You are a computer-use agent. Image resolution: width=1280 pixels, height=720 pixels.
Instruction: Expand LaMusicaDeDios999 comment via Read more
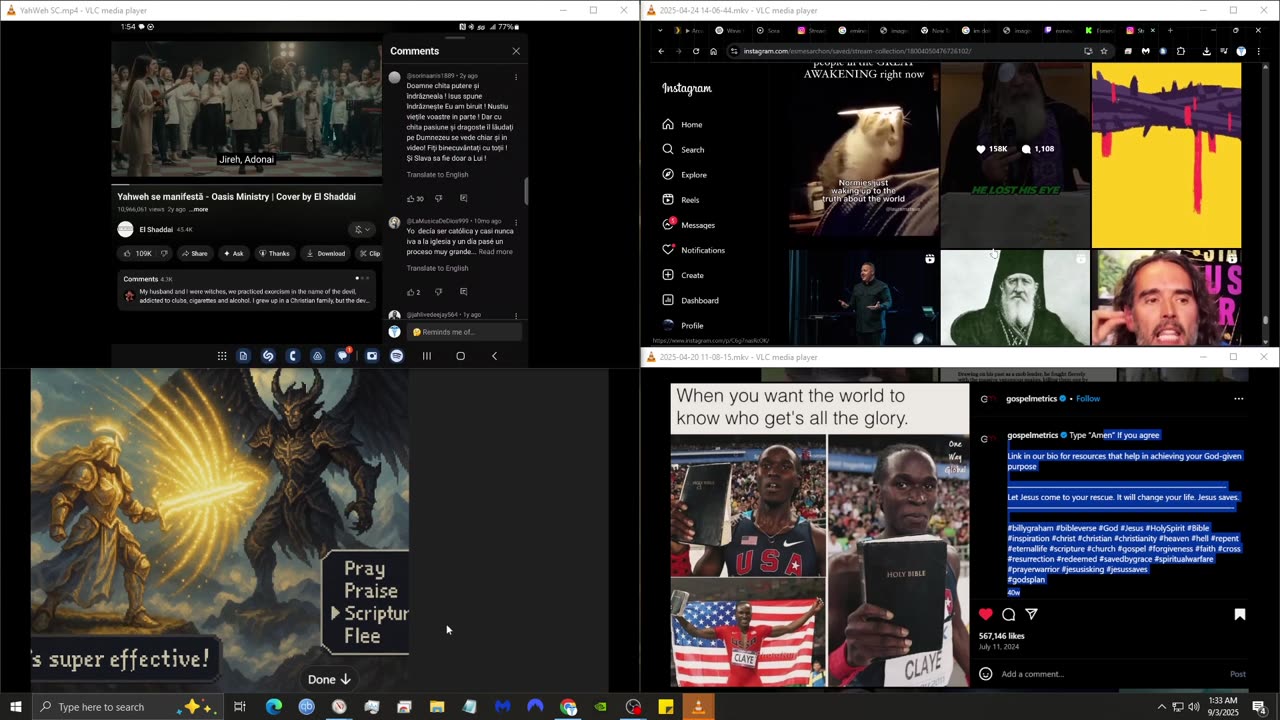pyautogui.click(x=495, y=252)
